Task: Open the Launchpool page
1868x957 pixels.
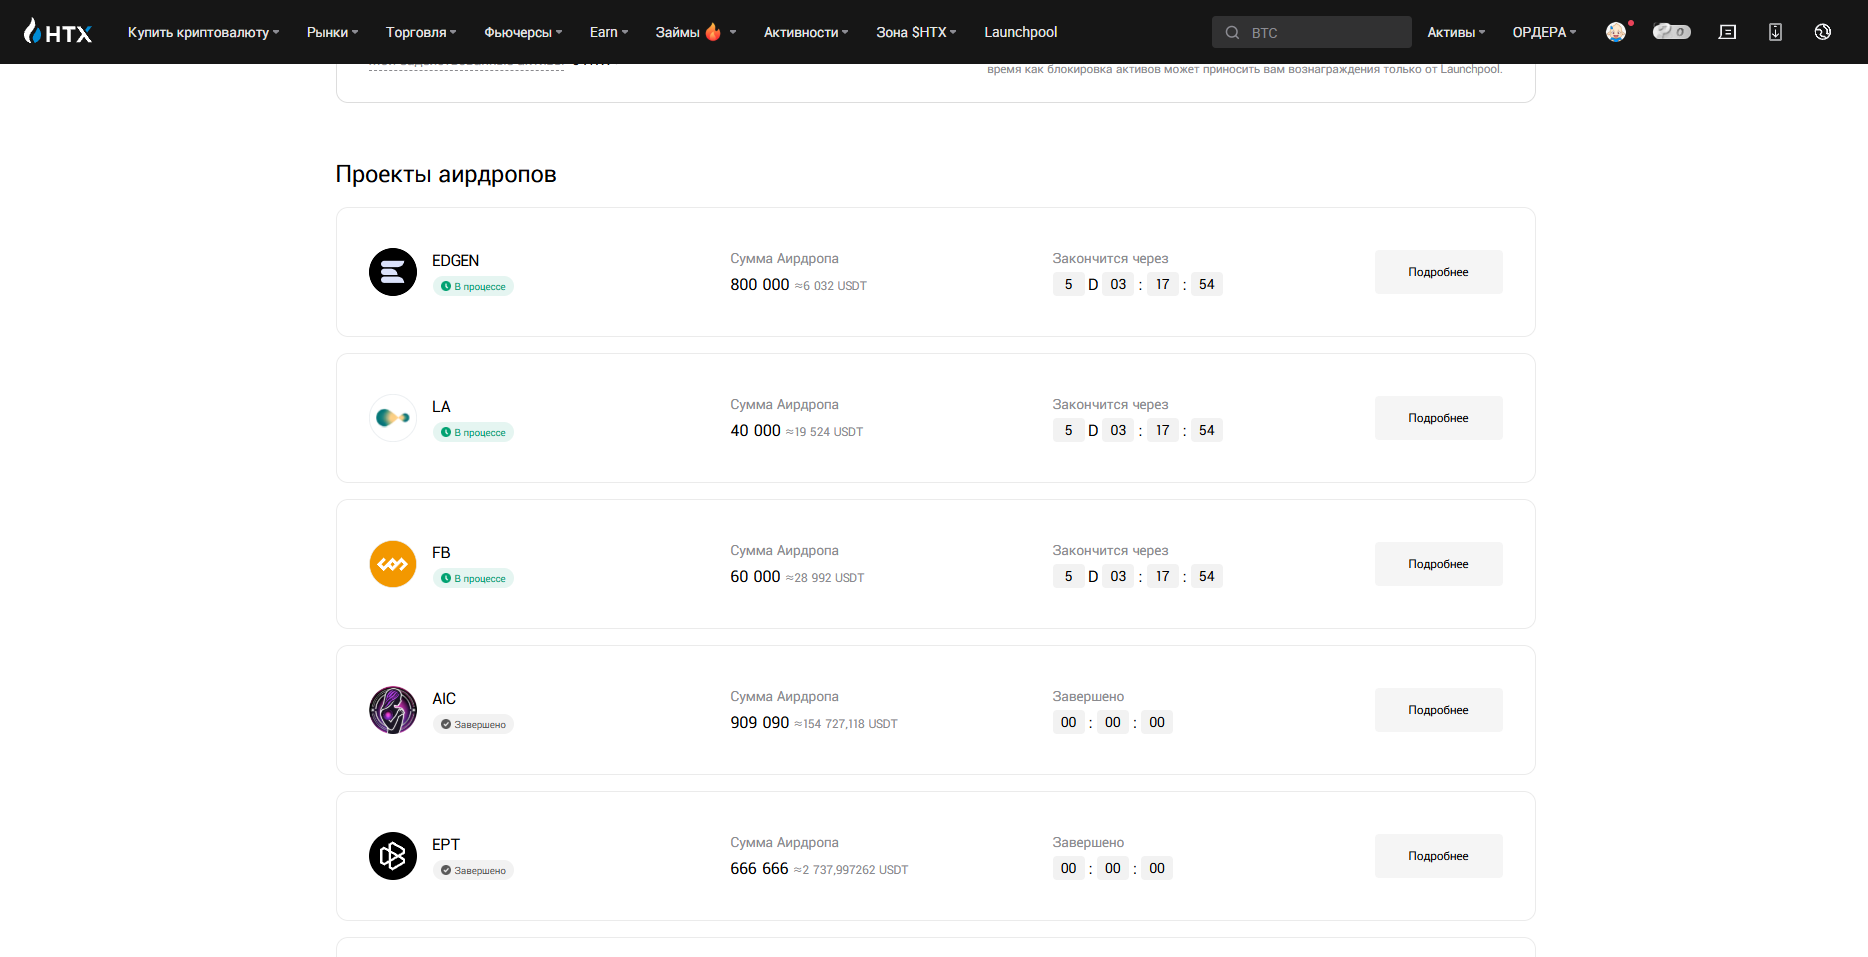Action: coord(1021,32)
